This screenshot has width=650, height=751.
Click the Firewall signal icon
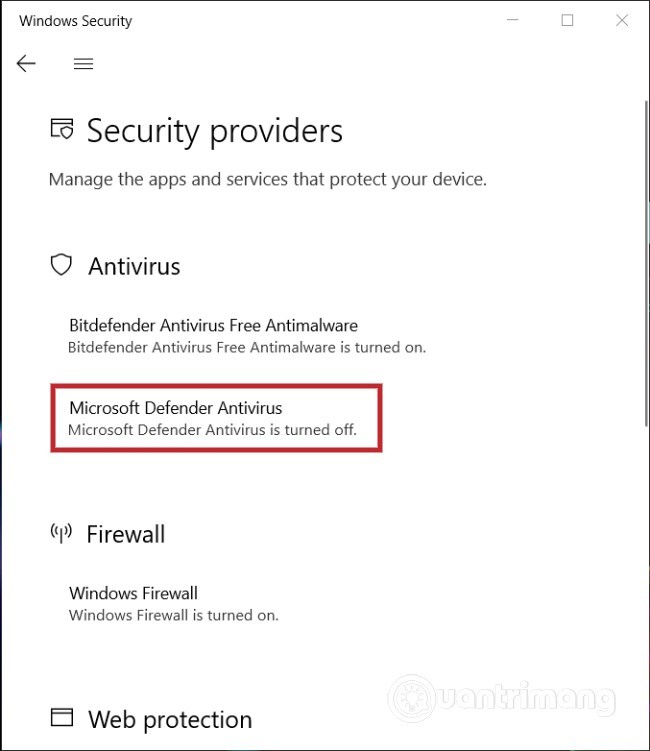(x=62, y=533)
